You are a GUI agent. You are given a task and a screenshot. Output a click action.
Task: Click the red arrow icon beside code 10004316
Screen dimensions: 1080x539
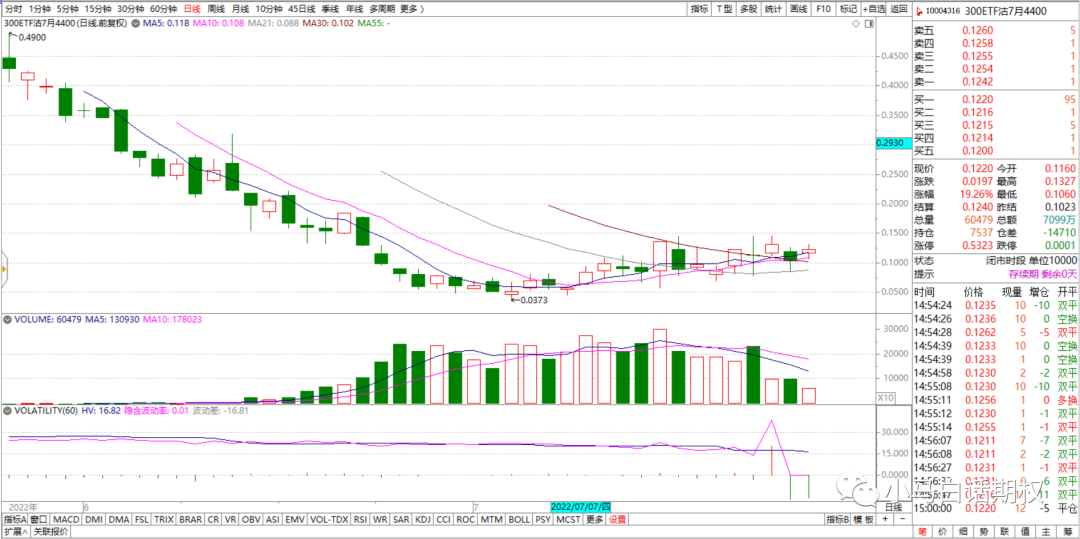coord(921,11)
